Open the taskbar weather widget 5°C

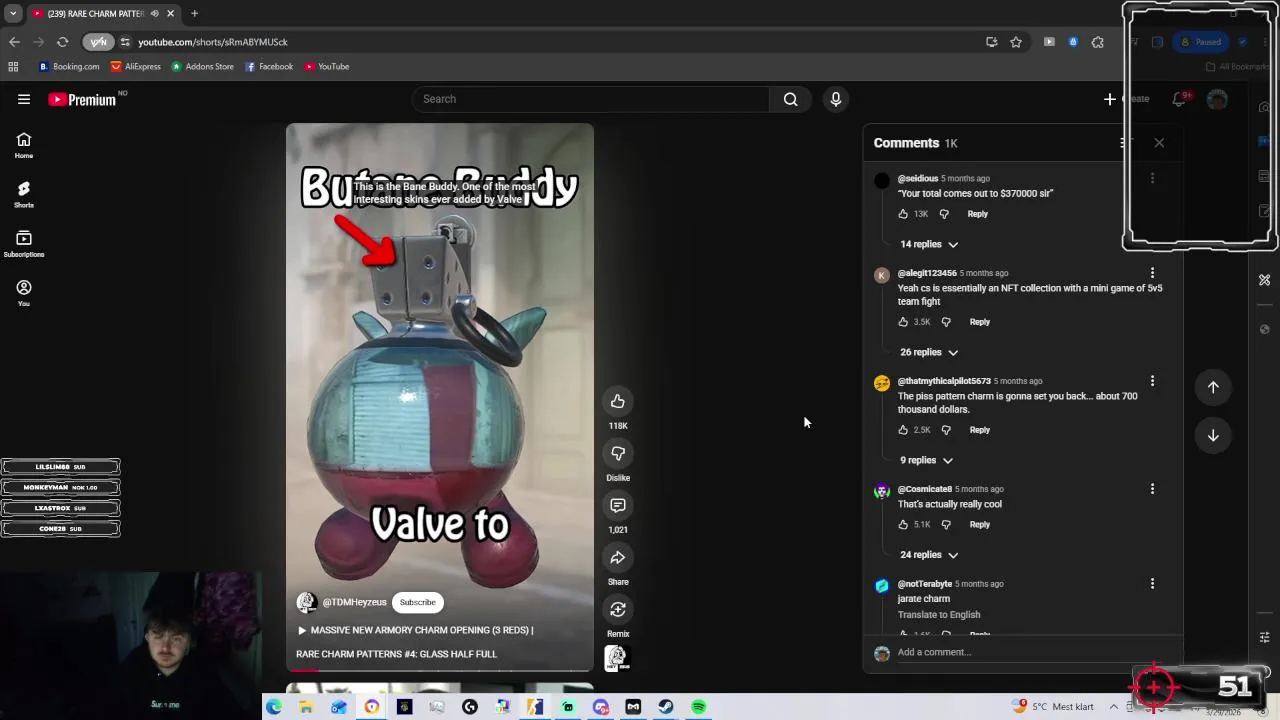point(1053,707)
